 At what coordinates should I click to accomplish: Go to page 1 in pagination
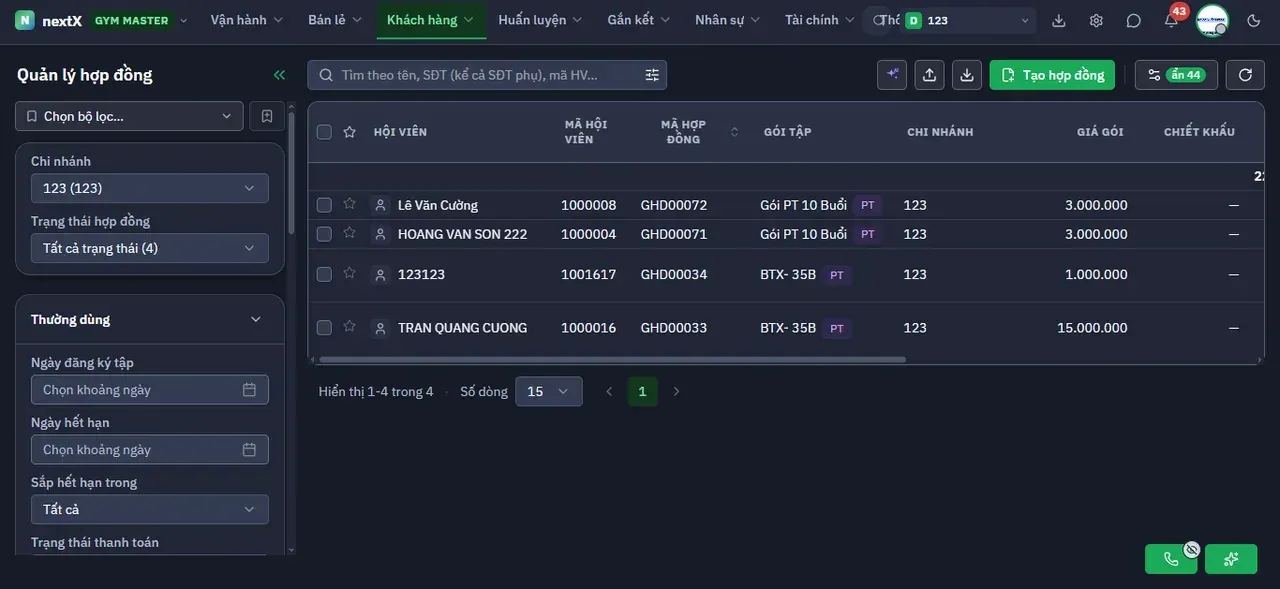pyautogui.click(x=642, y=392)
